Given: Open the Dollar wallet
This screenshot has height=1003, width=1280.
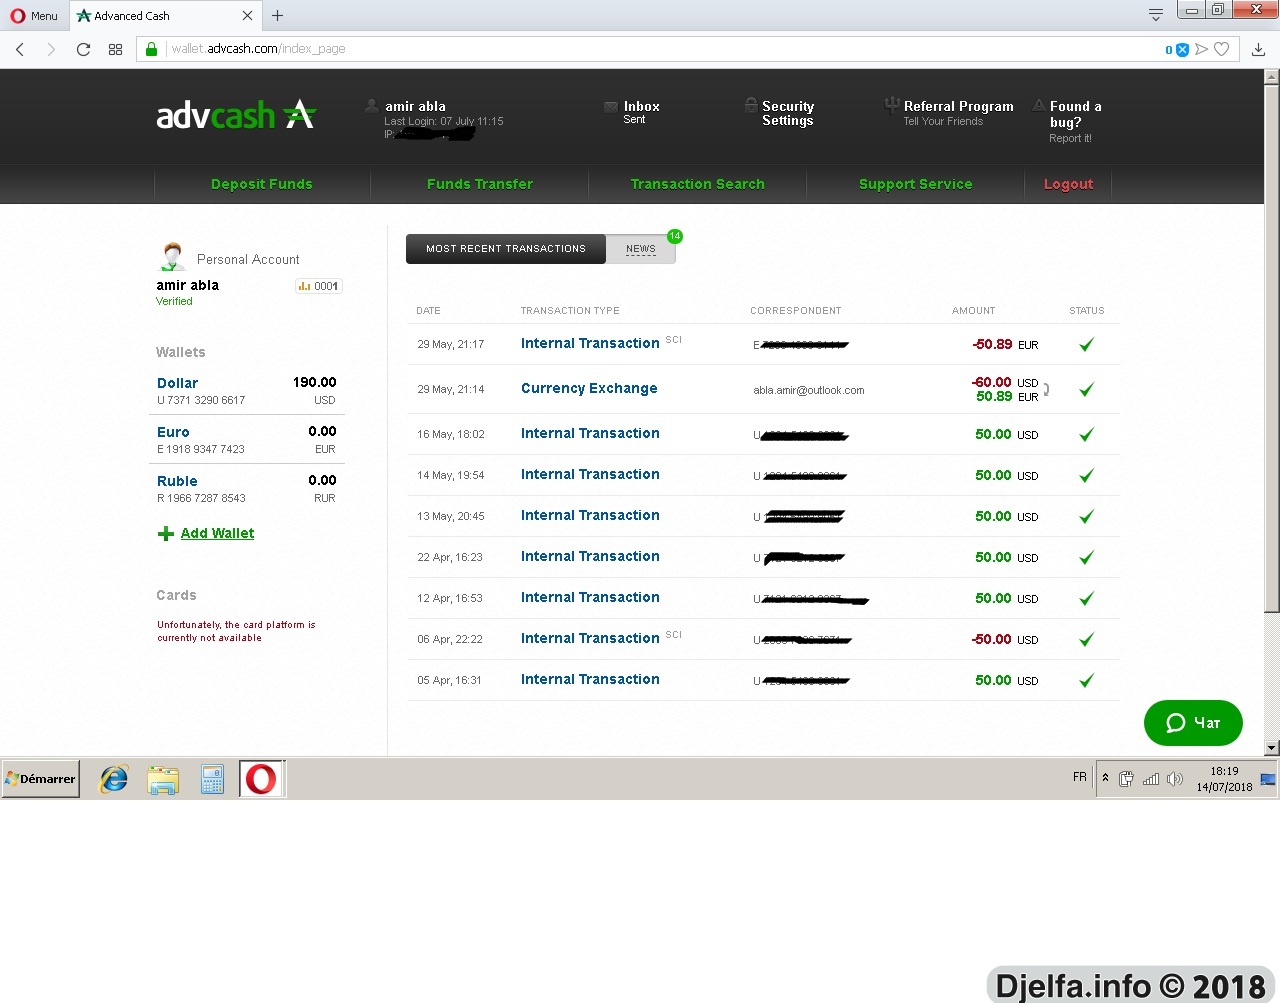Looking at the screenshot, I should click(177, 383).
